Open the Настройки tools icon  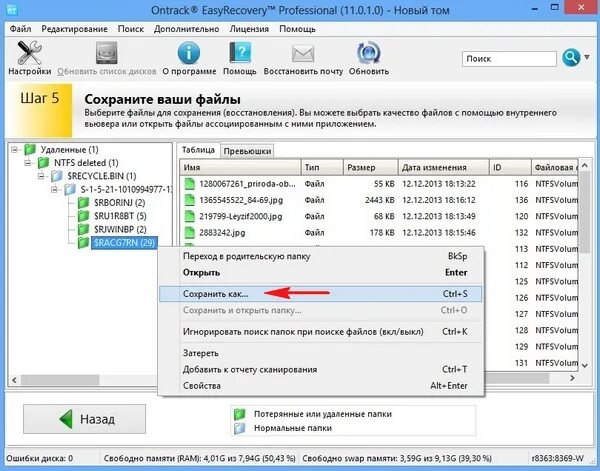[29, 53]
